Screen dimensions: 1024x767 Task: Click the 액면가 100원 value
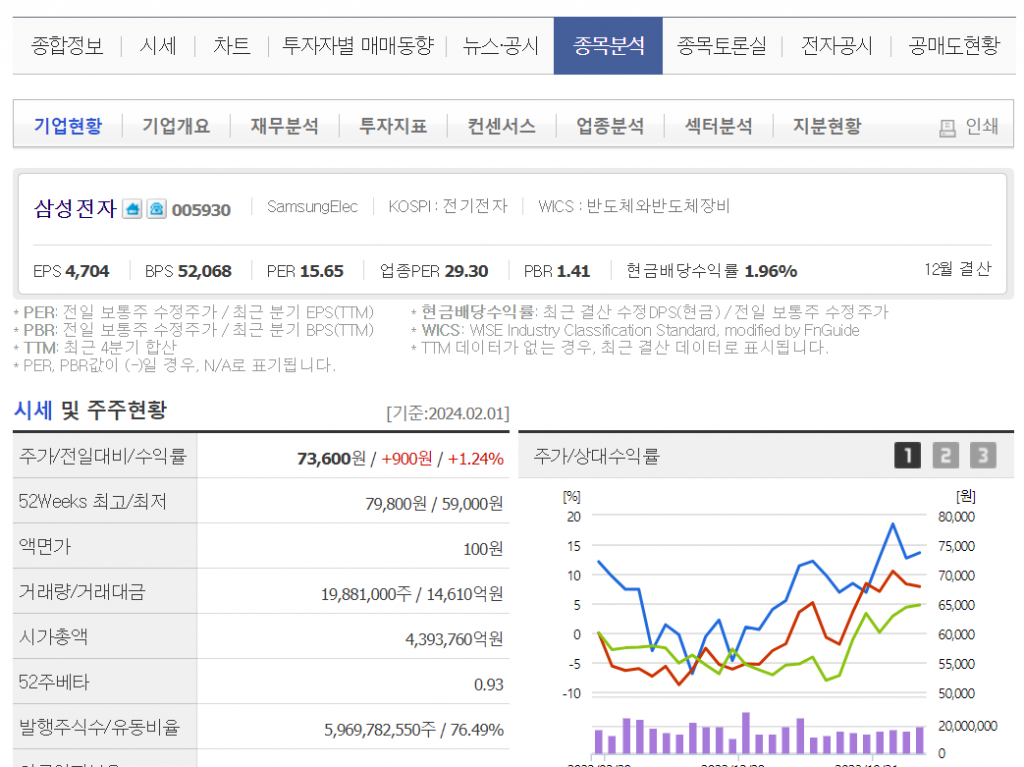coord(483,549)
